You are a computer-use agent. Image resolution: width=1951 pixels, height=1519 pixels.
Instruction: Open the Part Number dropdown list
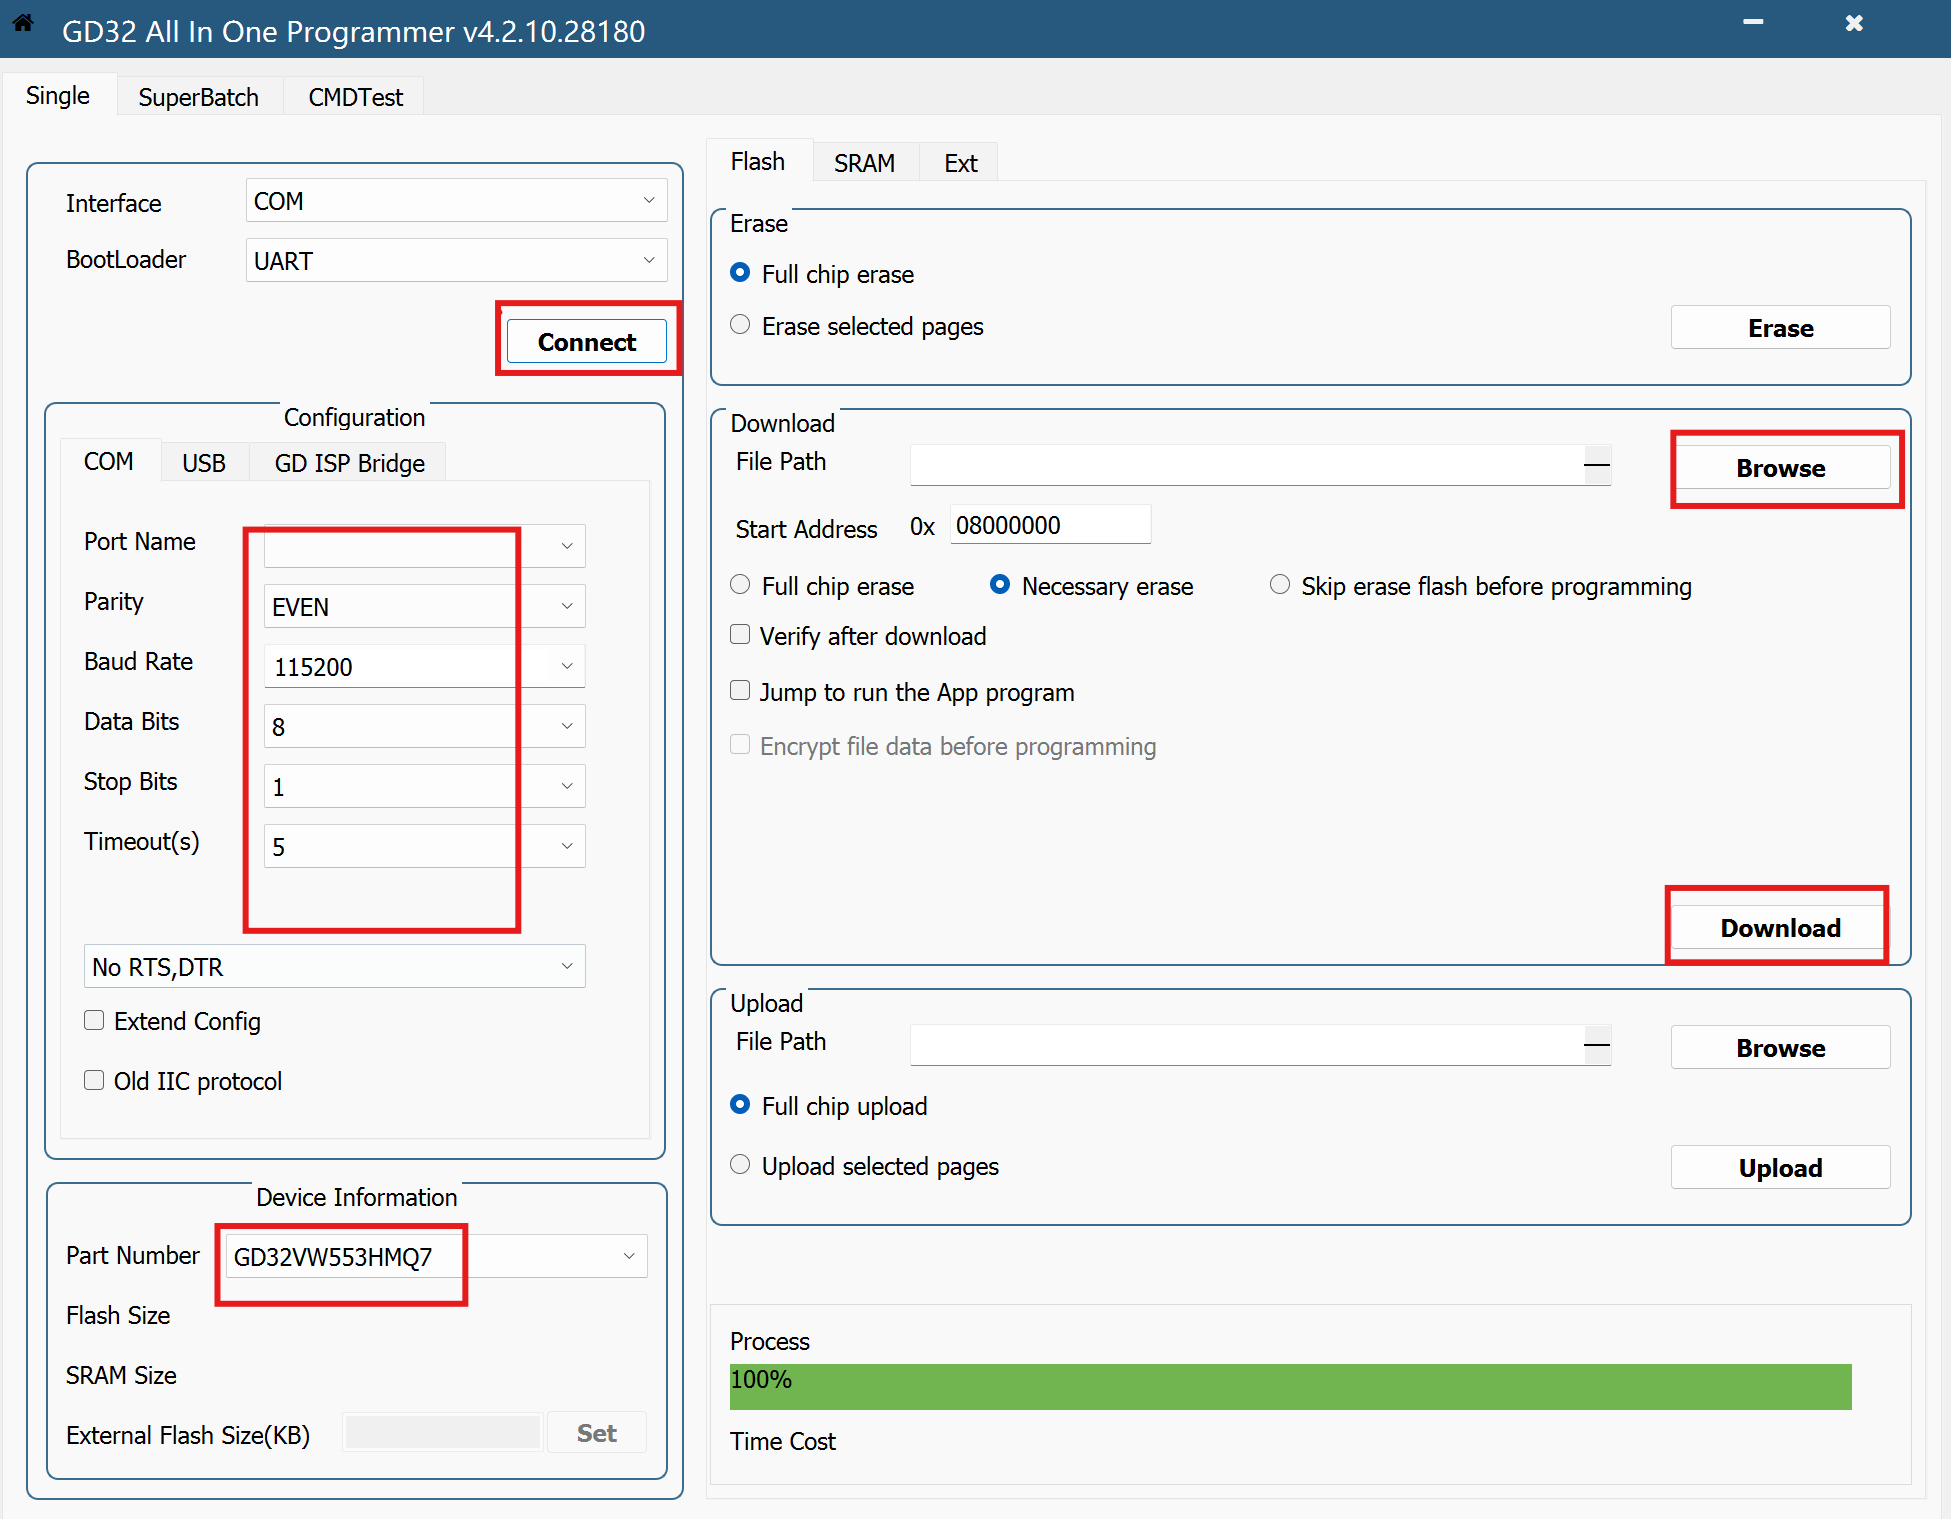click(628, 1256)
